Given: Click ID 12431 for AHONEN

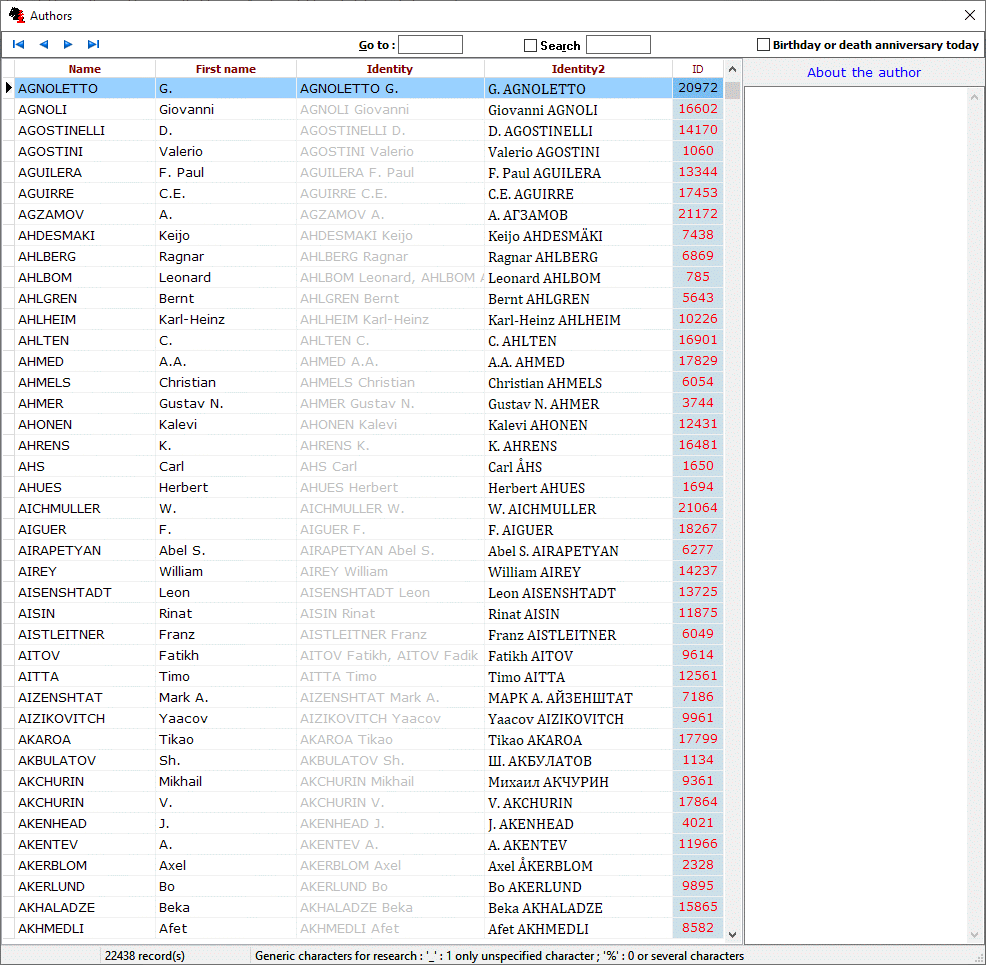Looking at the screenshot, I should (698, 424).
